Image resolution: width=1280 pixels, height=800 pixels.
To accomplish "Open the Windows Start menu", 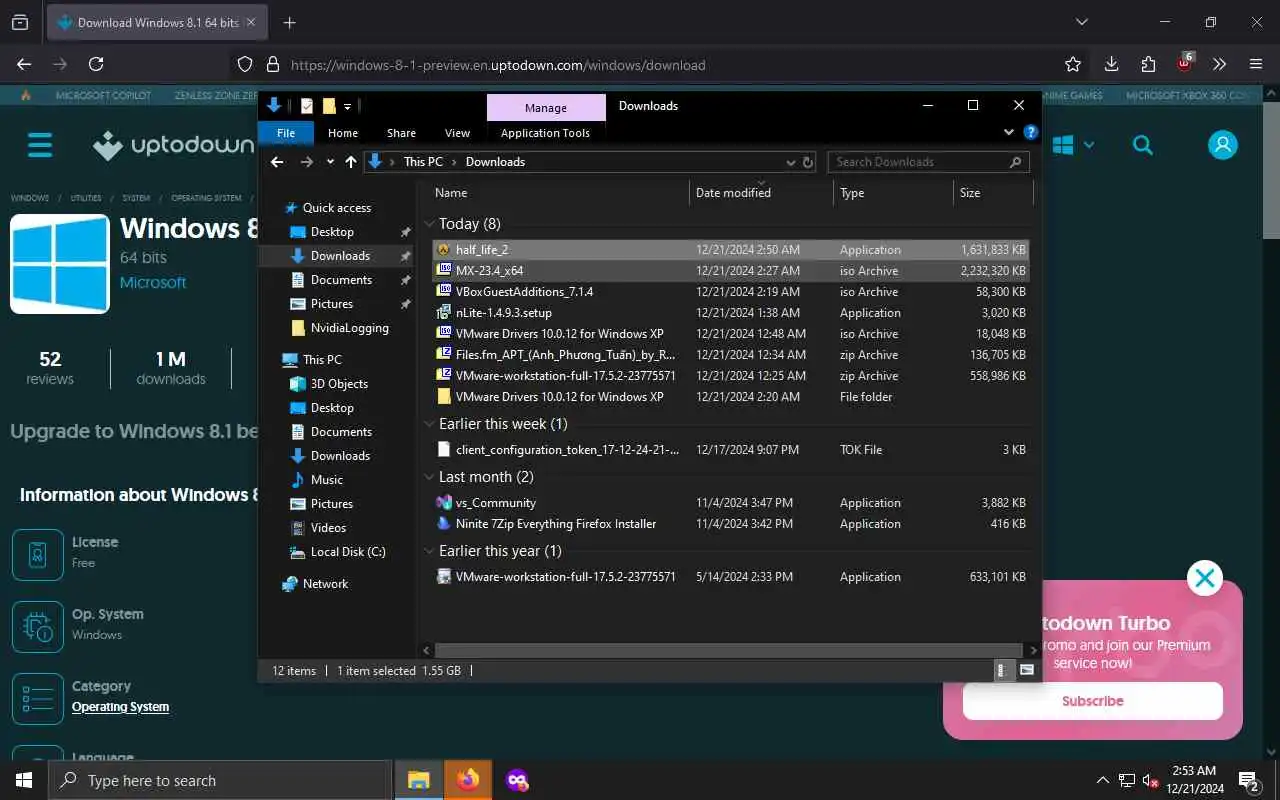I will coord(23,780).
